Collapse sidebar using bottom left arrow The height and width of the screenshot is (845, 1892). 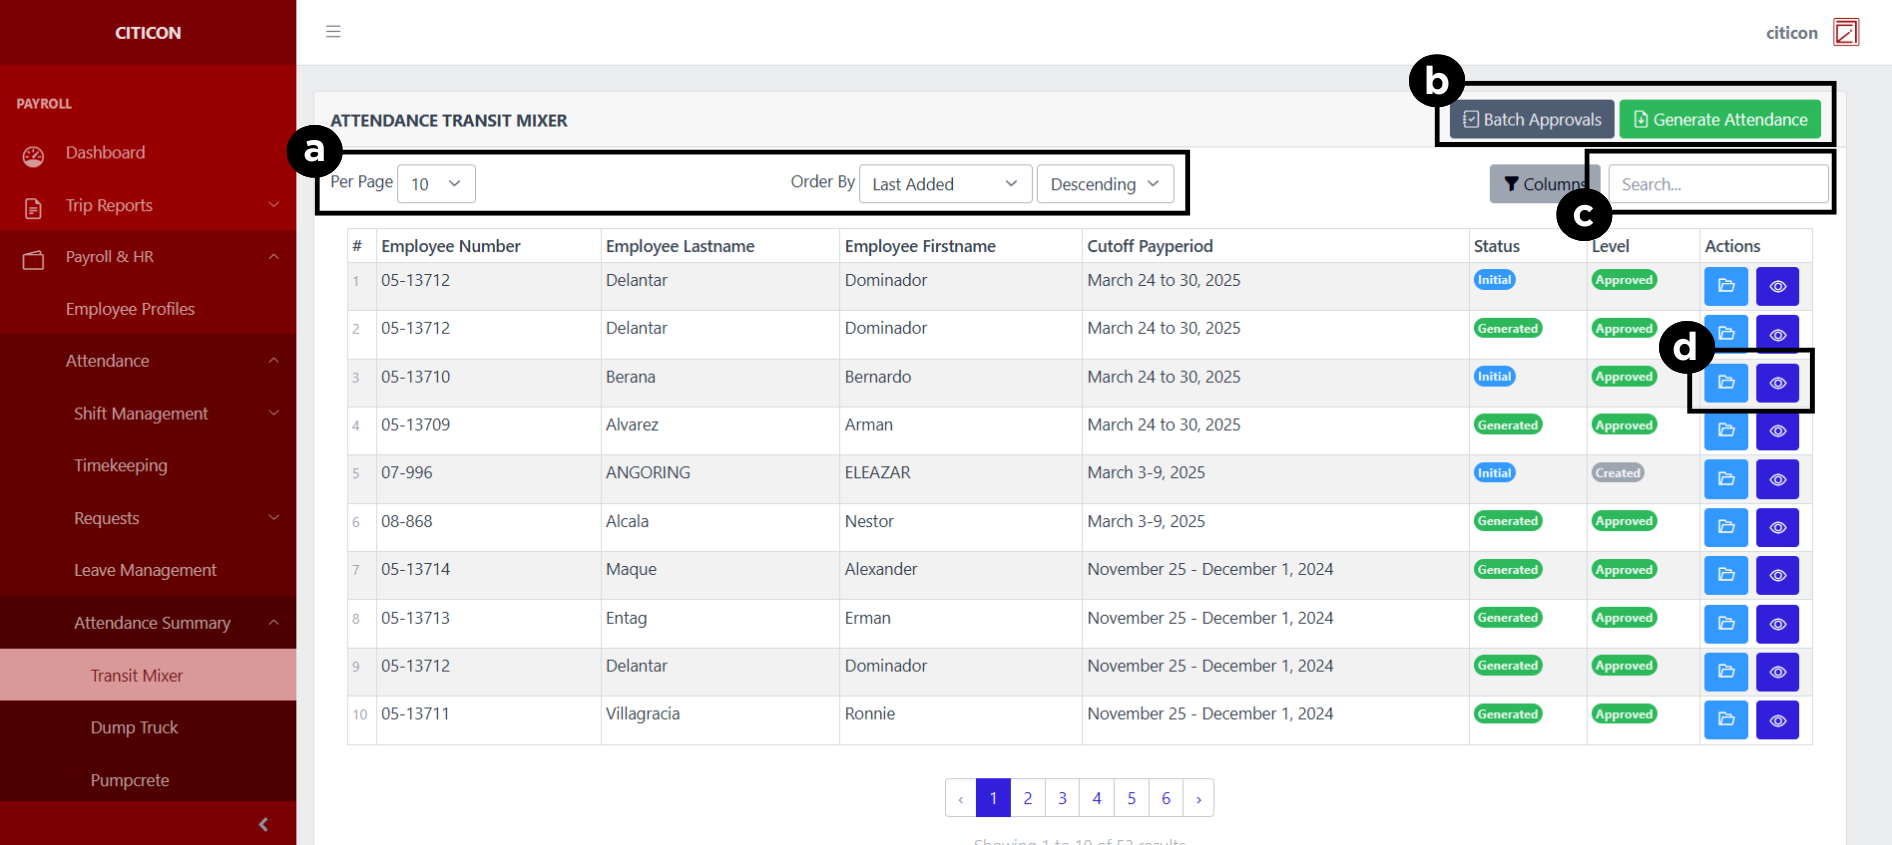(x=263, y=824)
